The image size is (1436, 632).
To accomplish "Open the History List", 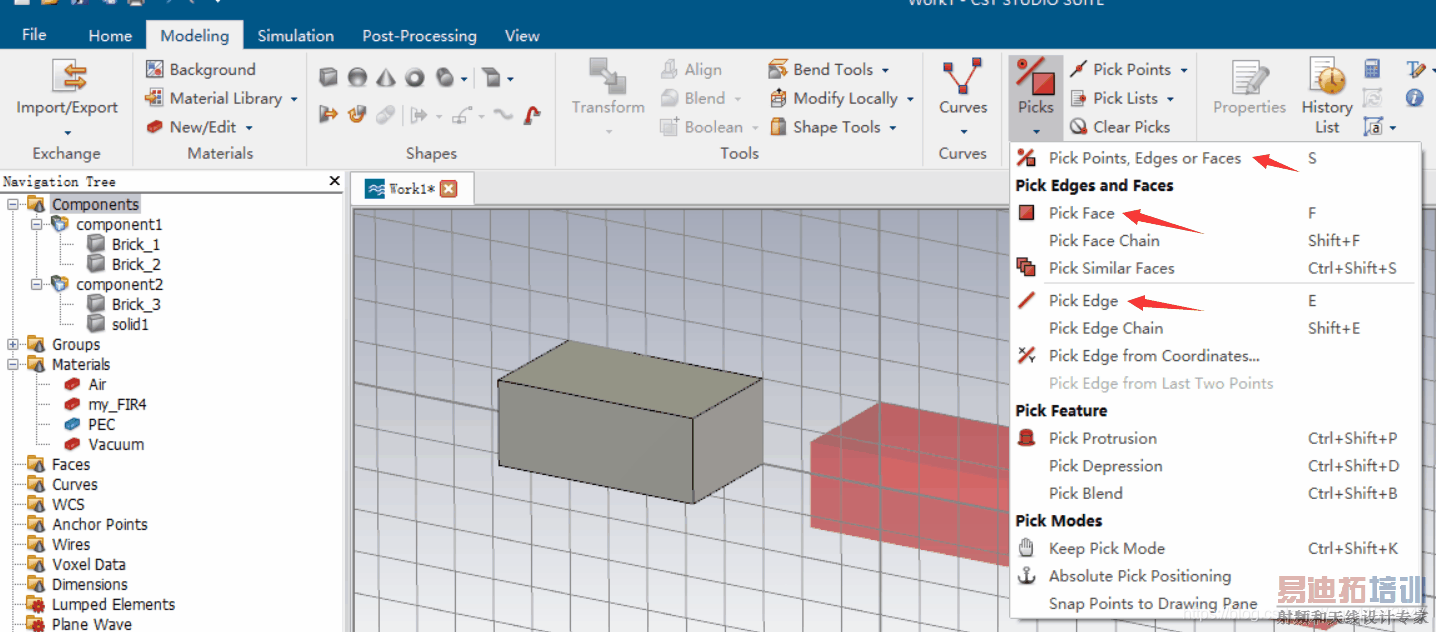I will (x=1327, y=97).
